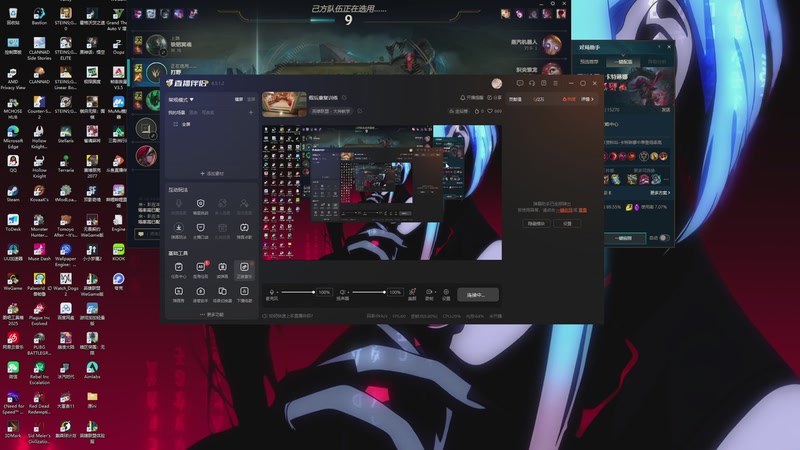Open the 3DMark desktop shortcut

click(x=13, y=429)
